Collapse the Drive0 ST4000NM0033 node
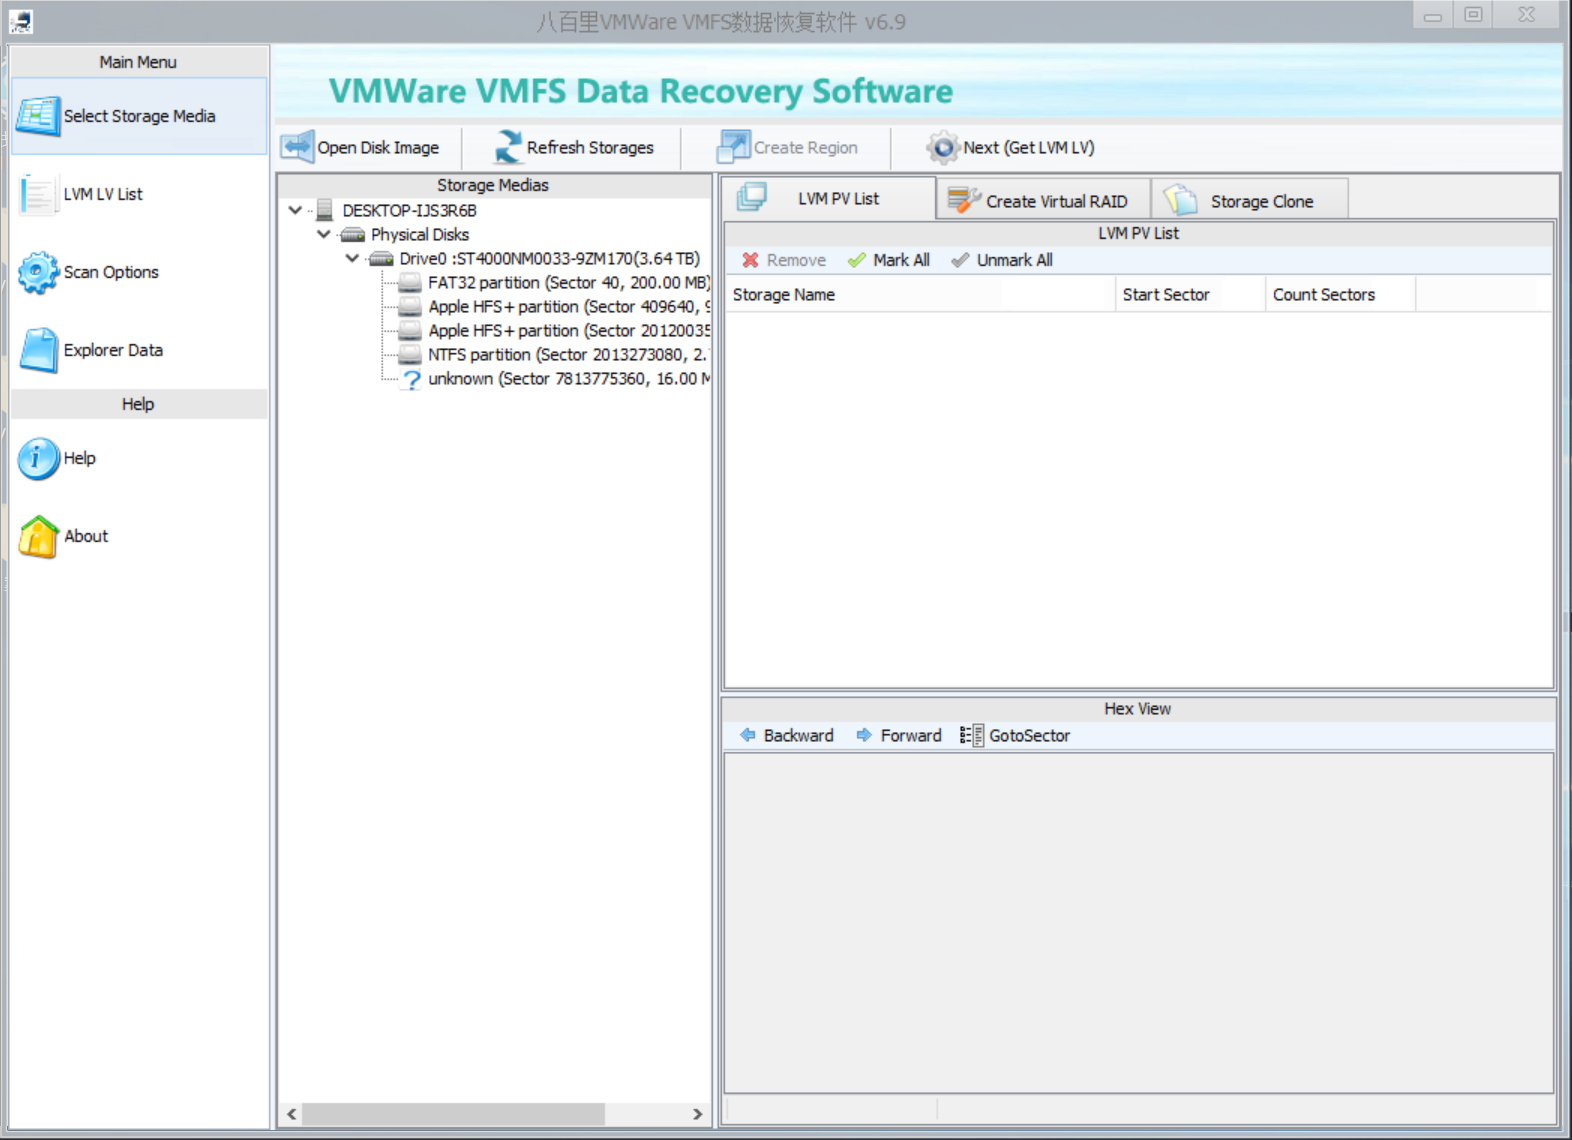Screen dimensions: 1572x1140 click(352, 258)
